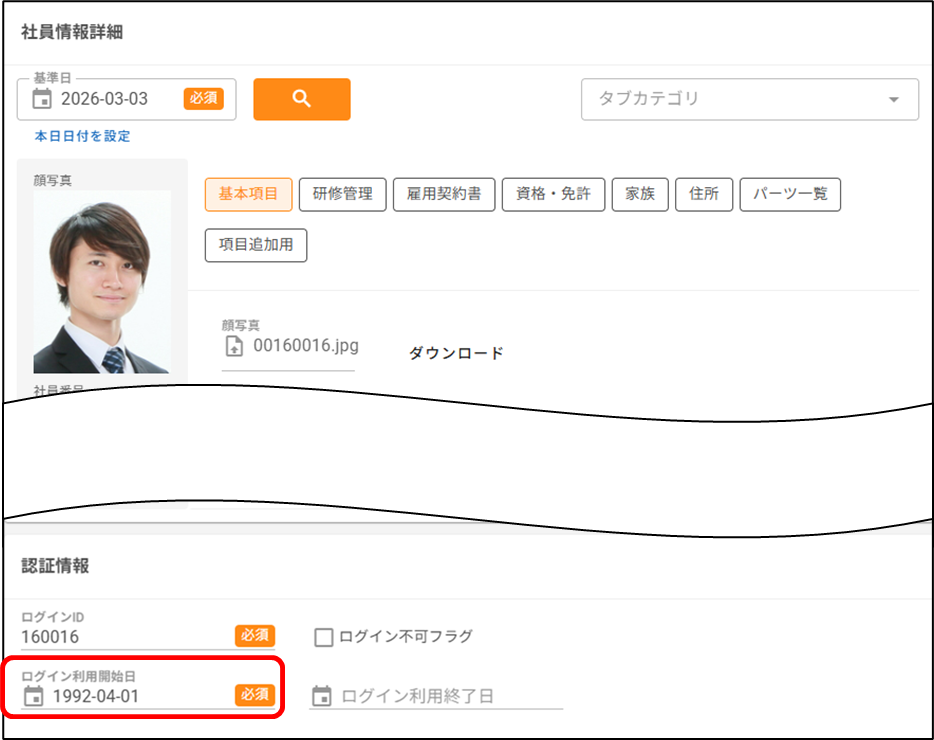The width and height of the screenshot is (934, 740).
Task: Select the 家族 tab
Action: (x=640, y=194)
